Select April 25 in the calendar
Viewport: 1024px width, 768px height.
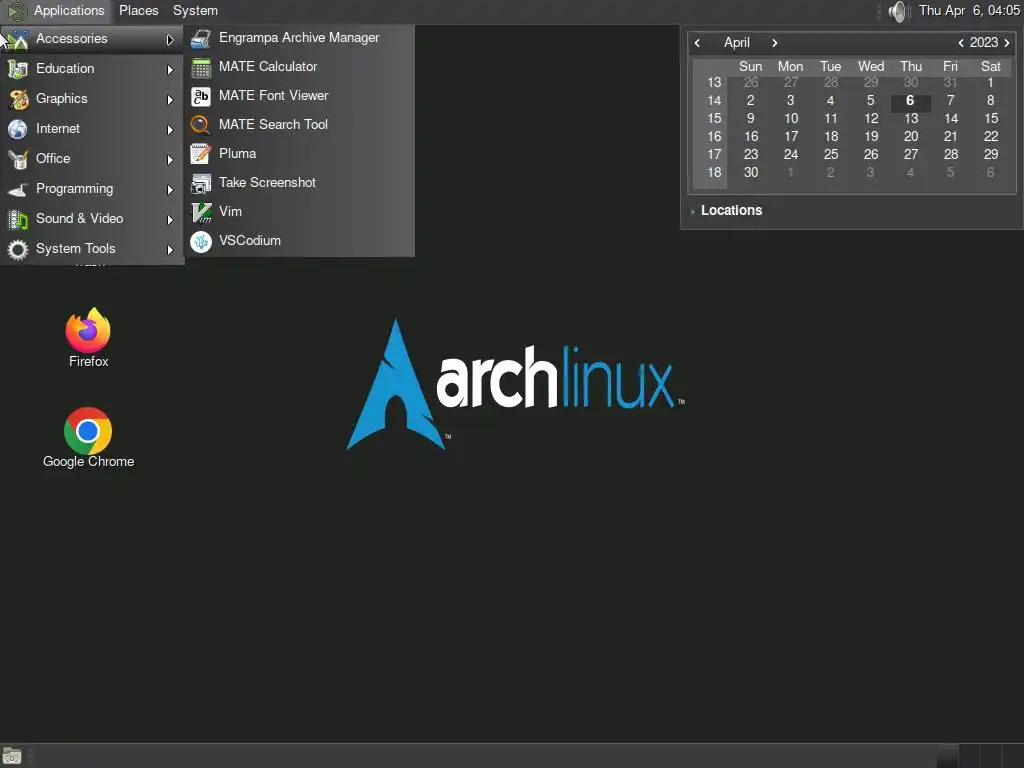[x=831, y=154]
